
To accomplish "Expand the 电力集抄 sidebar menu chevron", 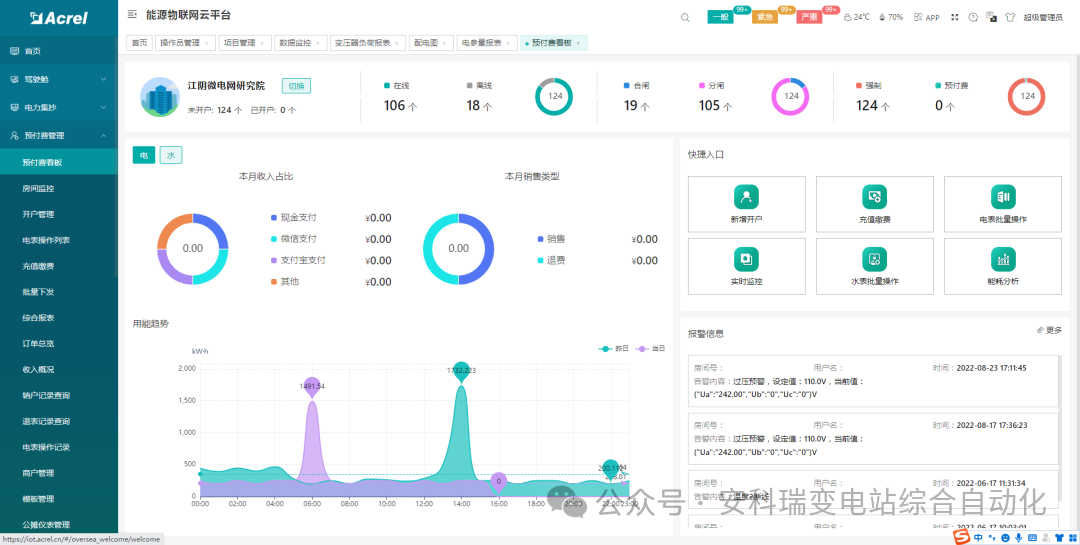I will (103, 107).
